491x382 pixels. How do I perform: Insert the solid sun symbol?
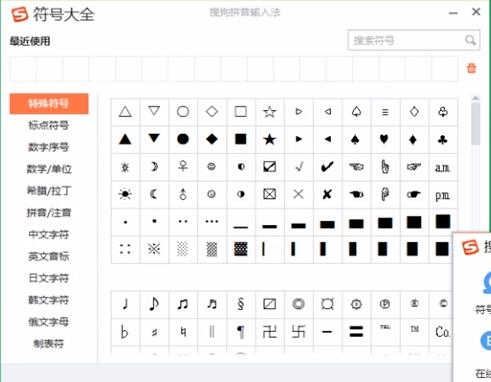coord(125,194)
